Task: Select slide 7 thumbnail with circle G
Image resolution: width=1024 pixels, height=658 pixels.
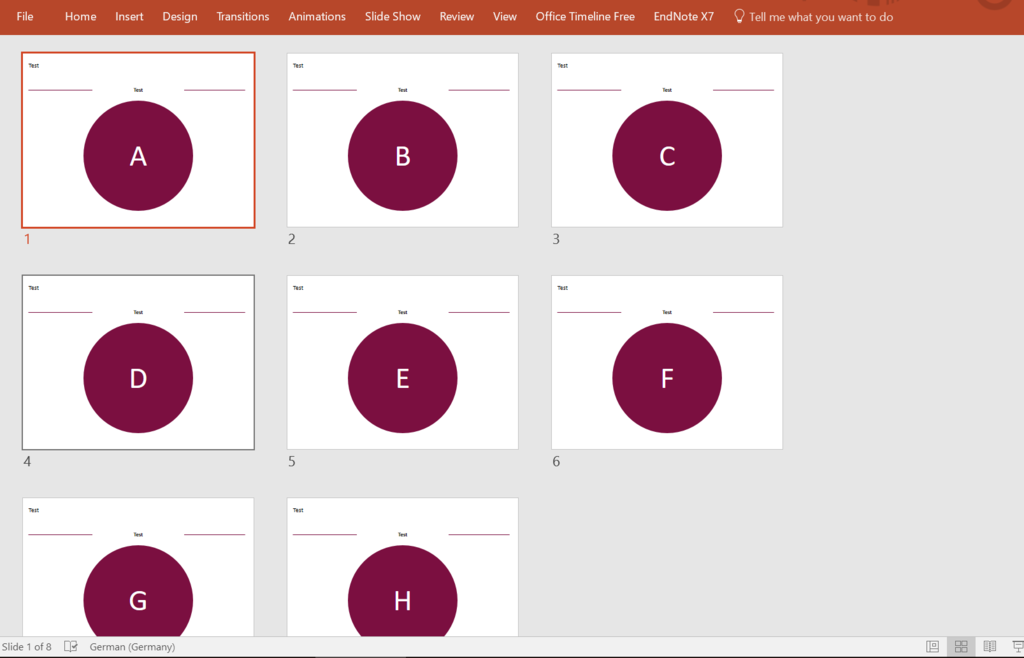Action: [x=138, y=567]
